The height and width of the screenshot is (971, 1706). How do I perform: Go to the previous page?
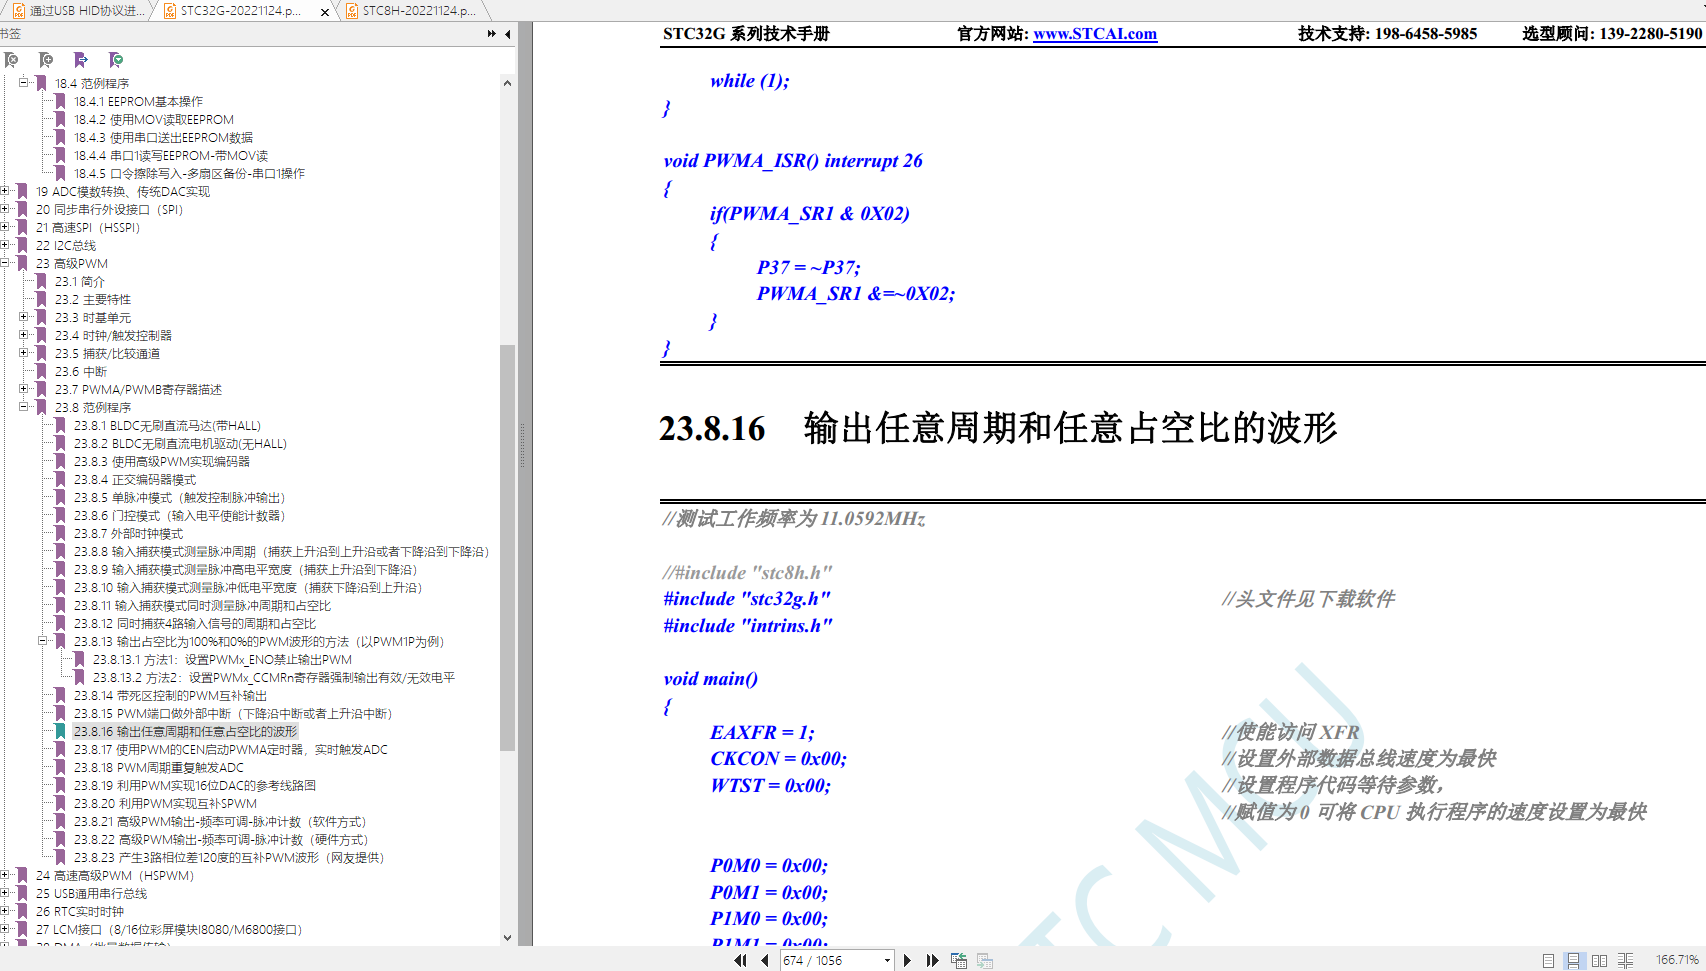click(765, 960)
